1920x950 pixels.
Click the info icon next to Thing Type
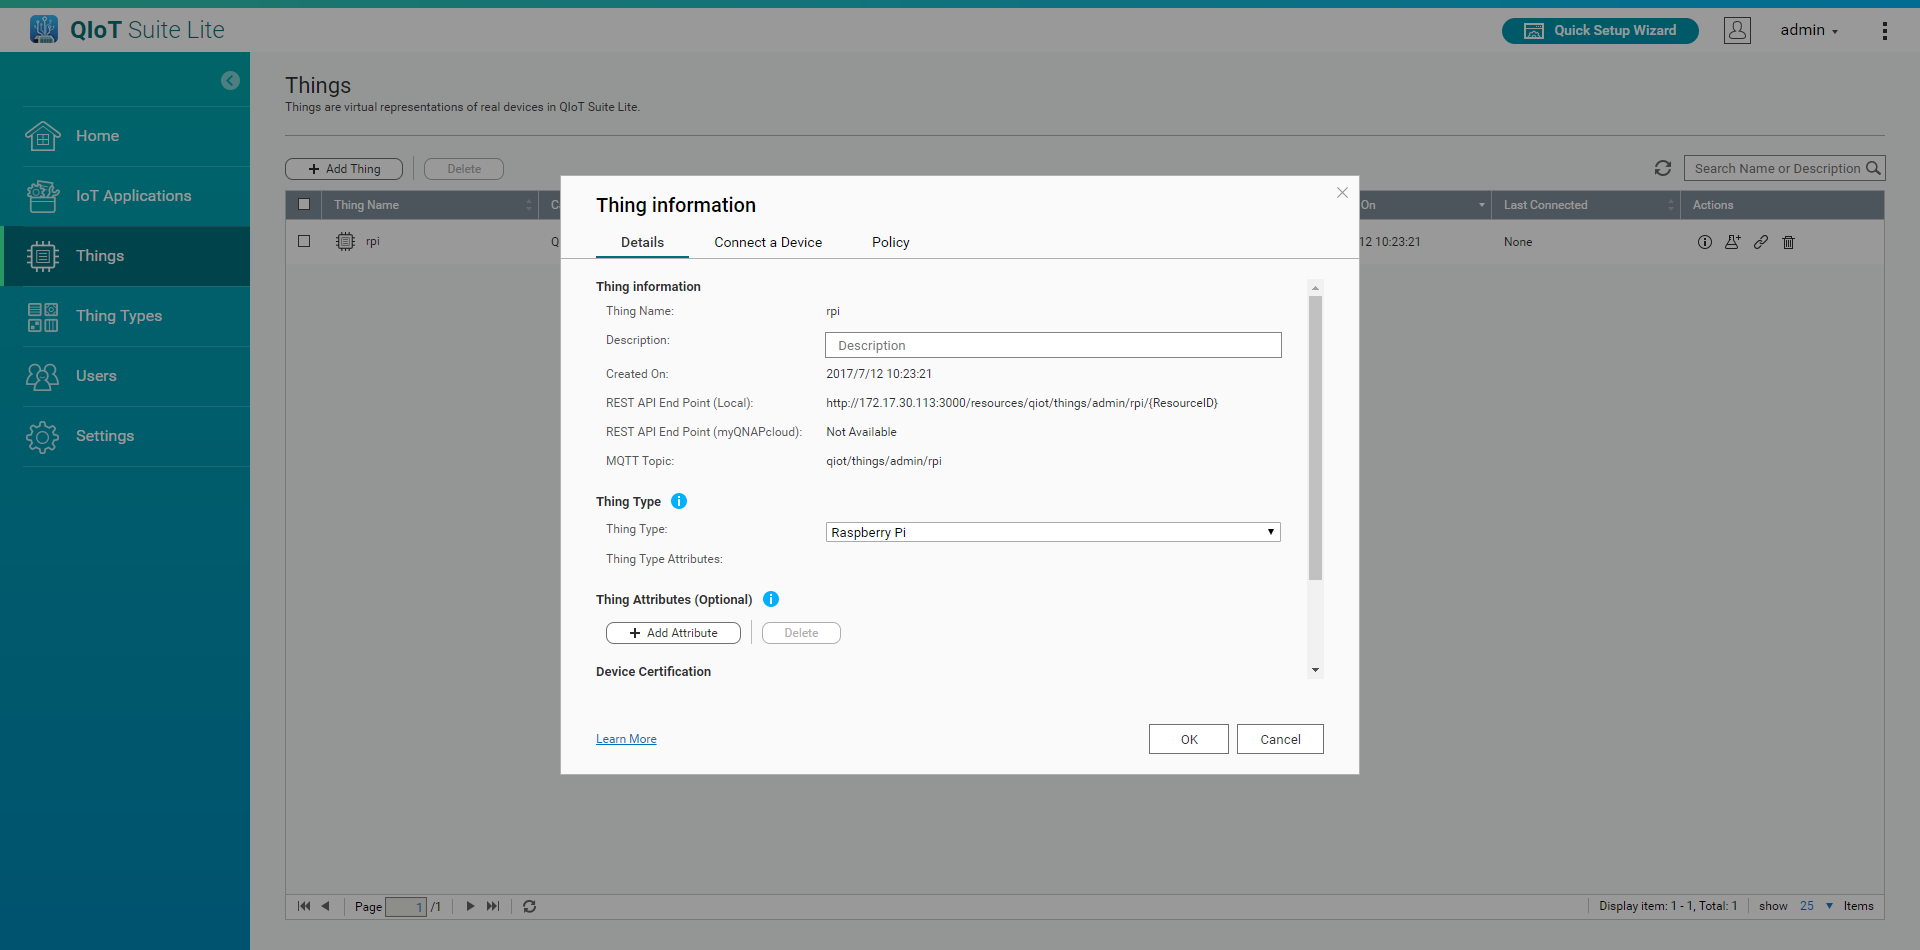click(679, 501)
